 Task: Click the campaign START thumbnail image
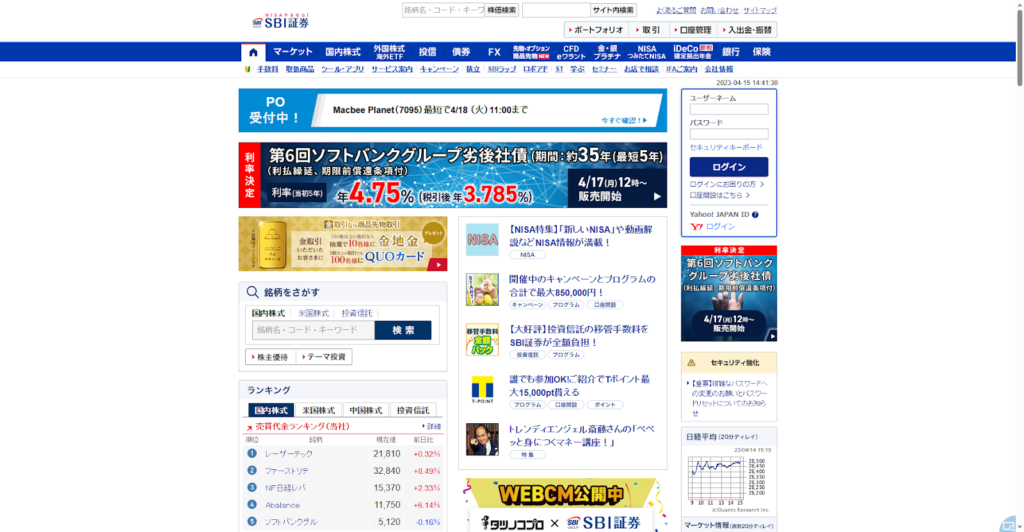tap(482, 289)
